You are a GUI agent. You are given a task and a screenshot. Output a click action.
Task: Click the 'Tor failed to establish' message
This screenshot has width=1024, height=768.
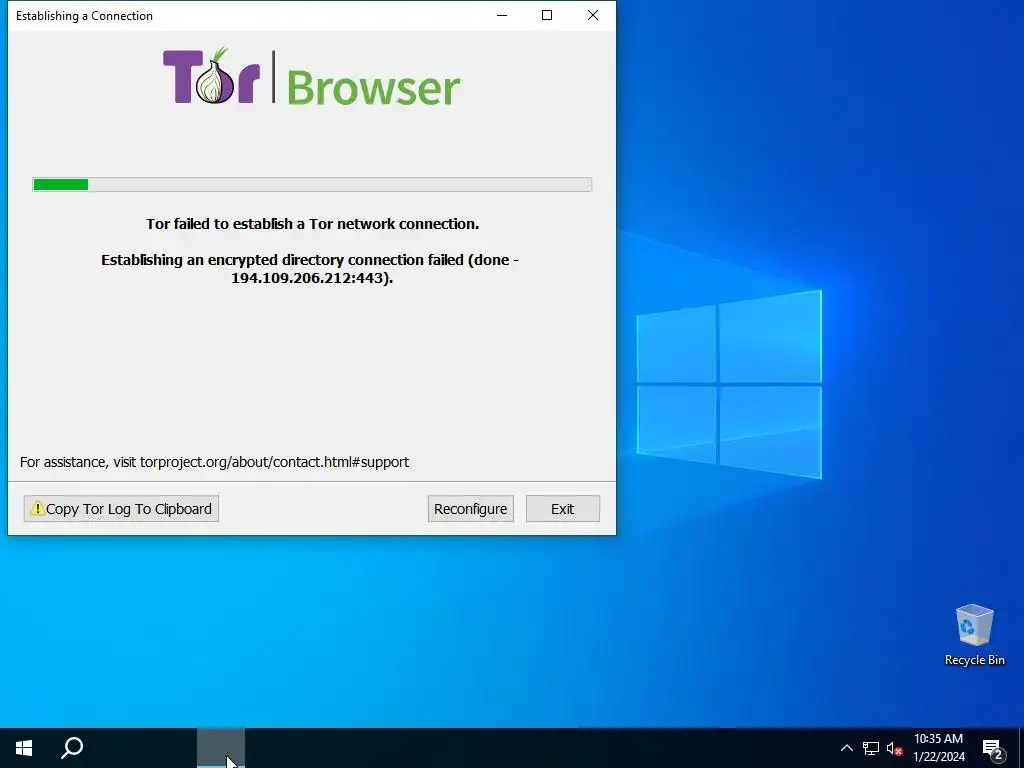coord(312,224)
